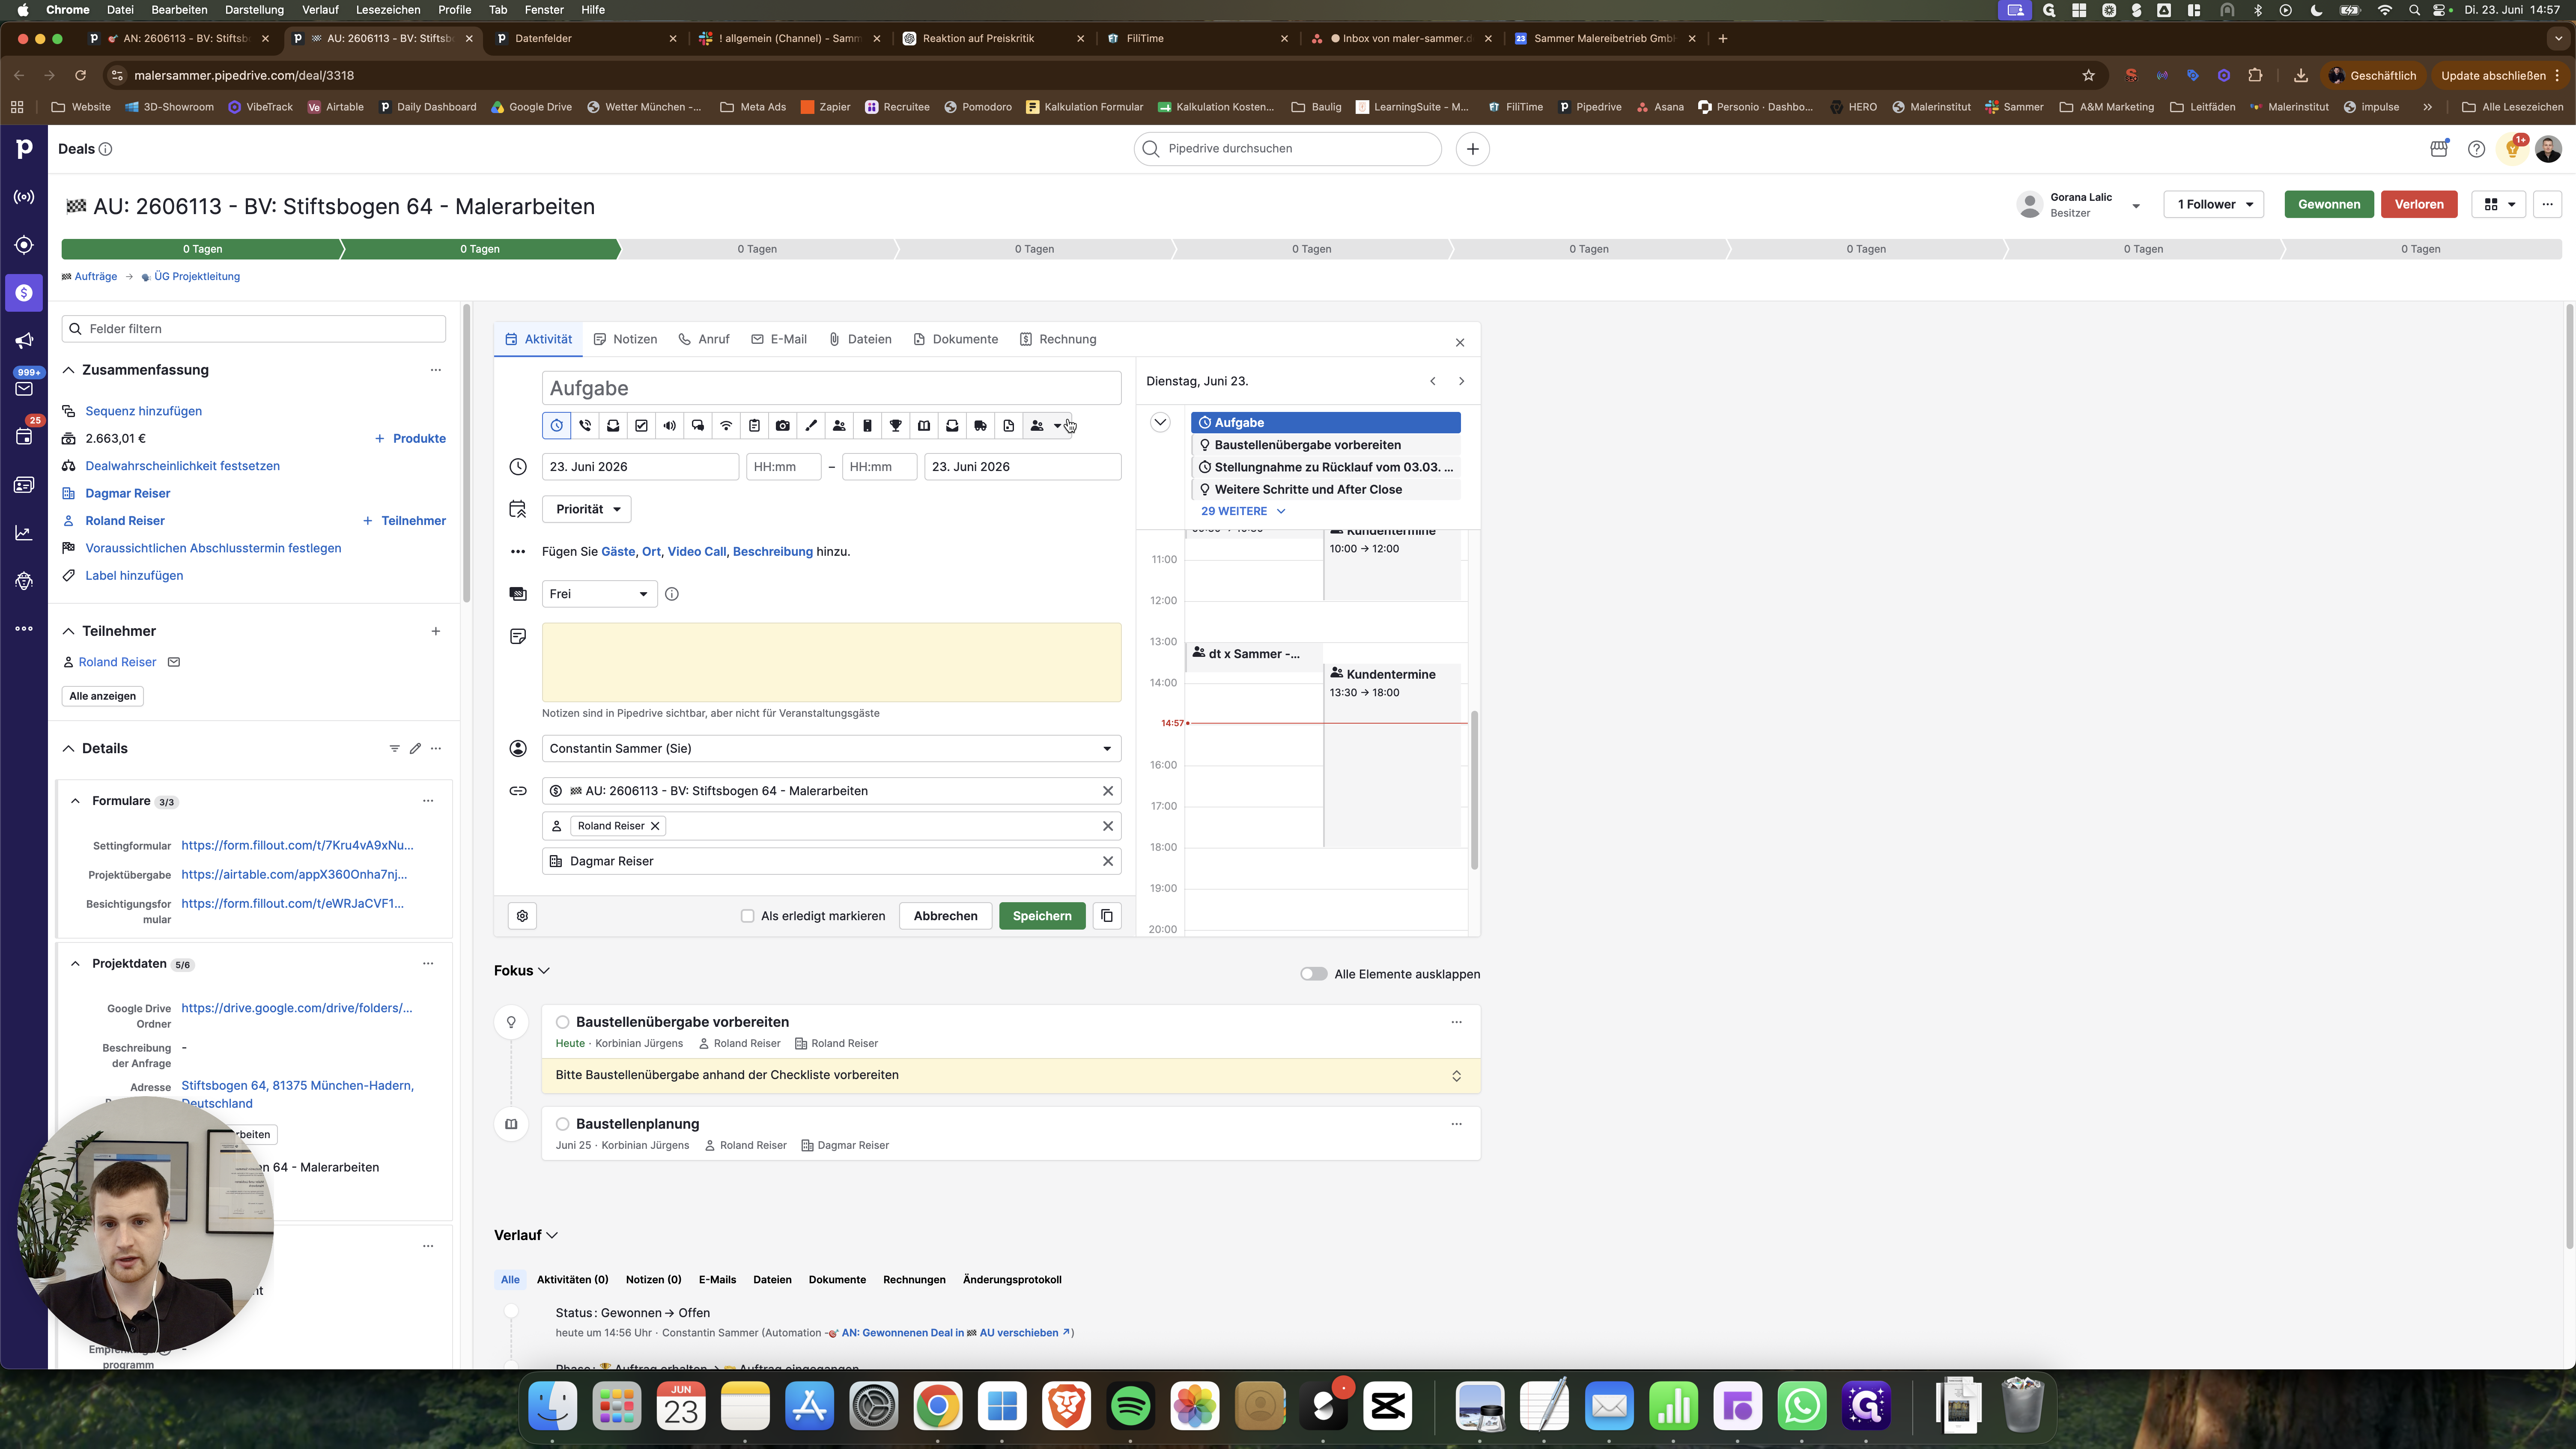Toggle Alle Elemente ausklappen switch

1313,974
